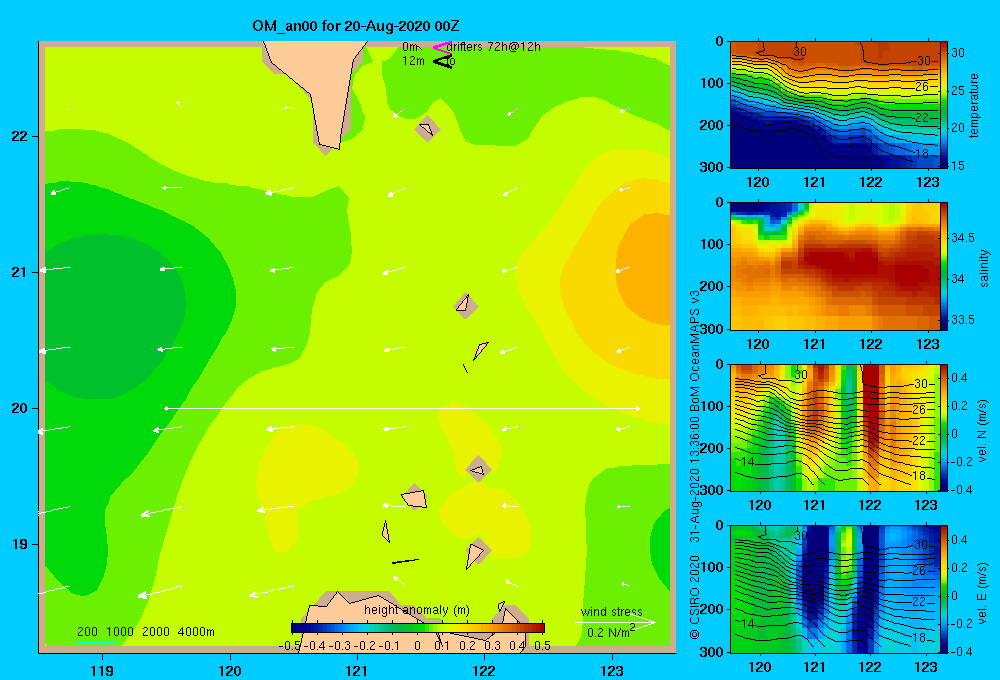This screenshot has width=1000, height=680.
Task: Open the salinity cross-section panel
Action: (835, 266)
